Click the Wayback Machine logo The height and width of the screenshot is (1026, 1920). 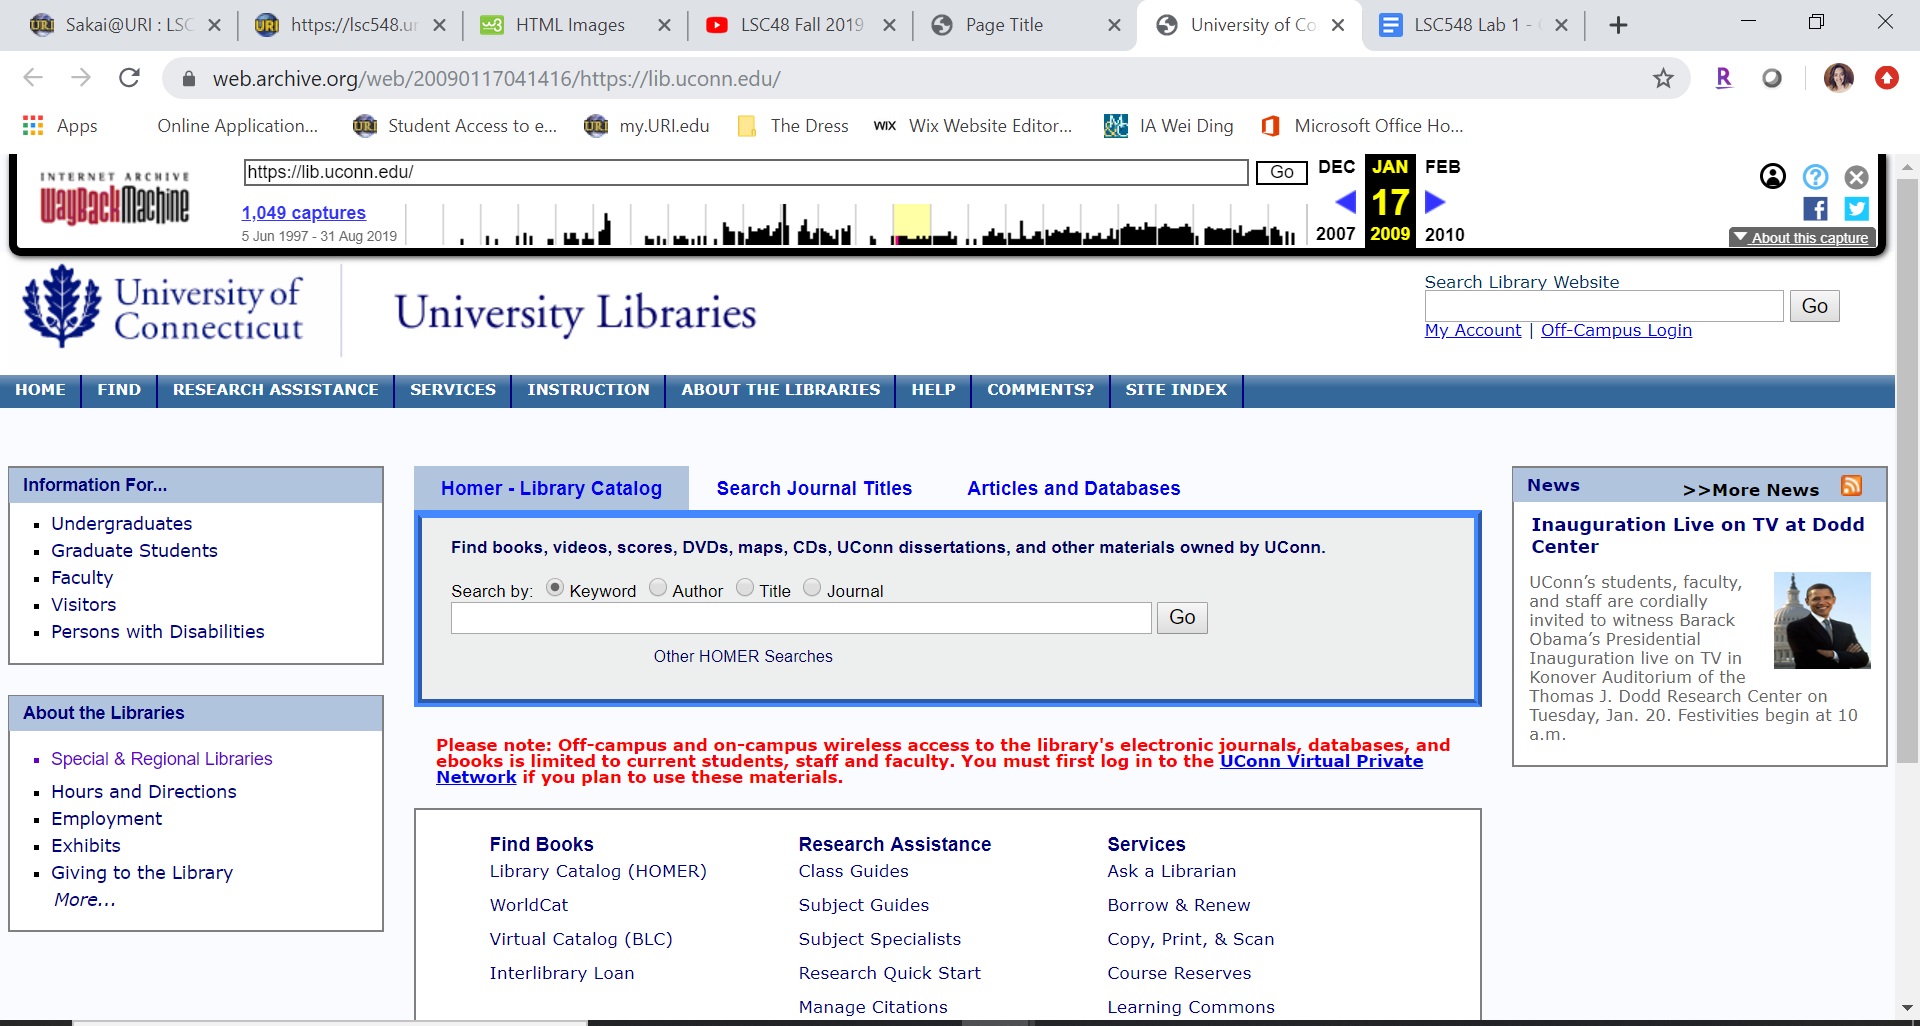[x=114, y=198]
